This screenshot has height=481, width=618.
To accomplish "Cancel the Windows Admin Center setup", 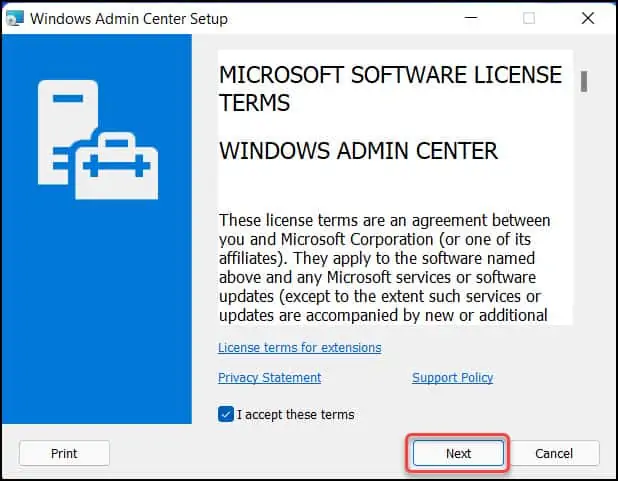I will [554, 453].
